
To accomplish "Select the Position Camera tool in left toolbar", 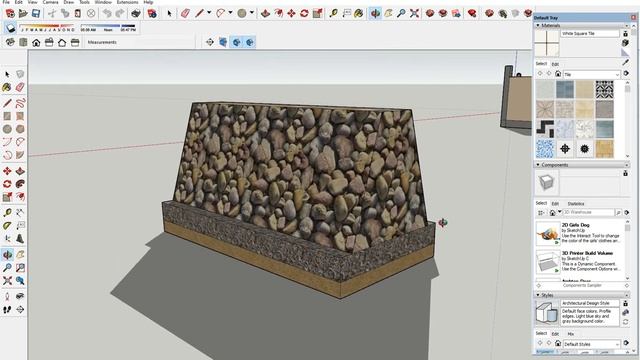I will pyautogui.click(x=7, y=296).
